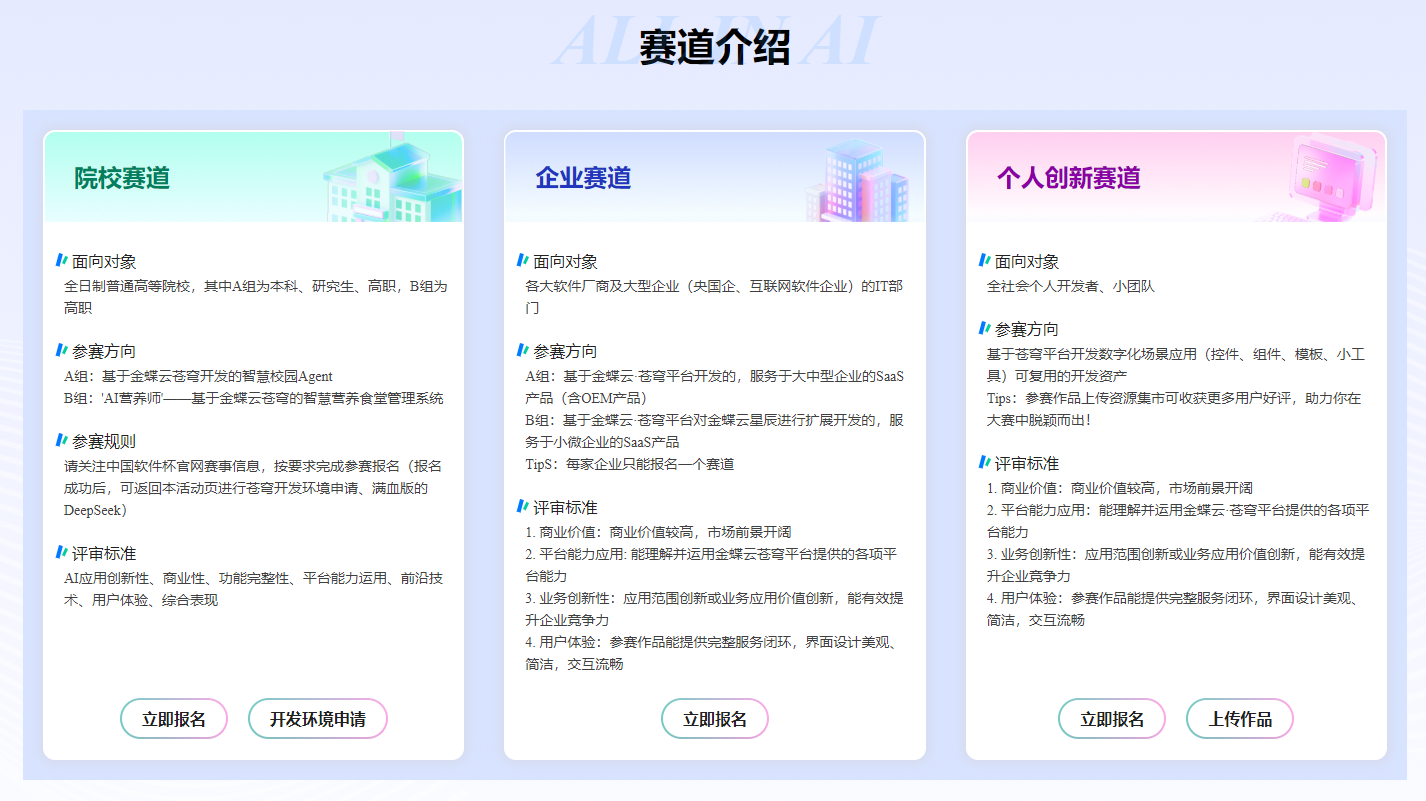This screenshot has width=1426, height=801.
Task: Click the blue marker icon before 参赛方向 in 企业赛道
Action: (x=521, y=351)
